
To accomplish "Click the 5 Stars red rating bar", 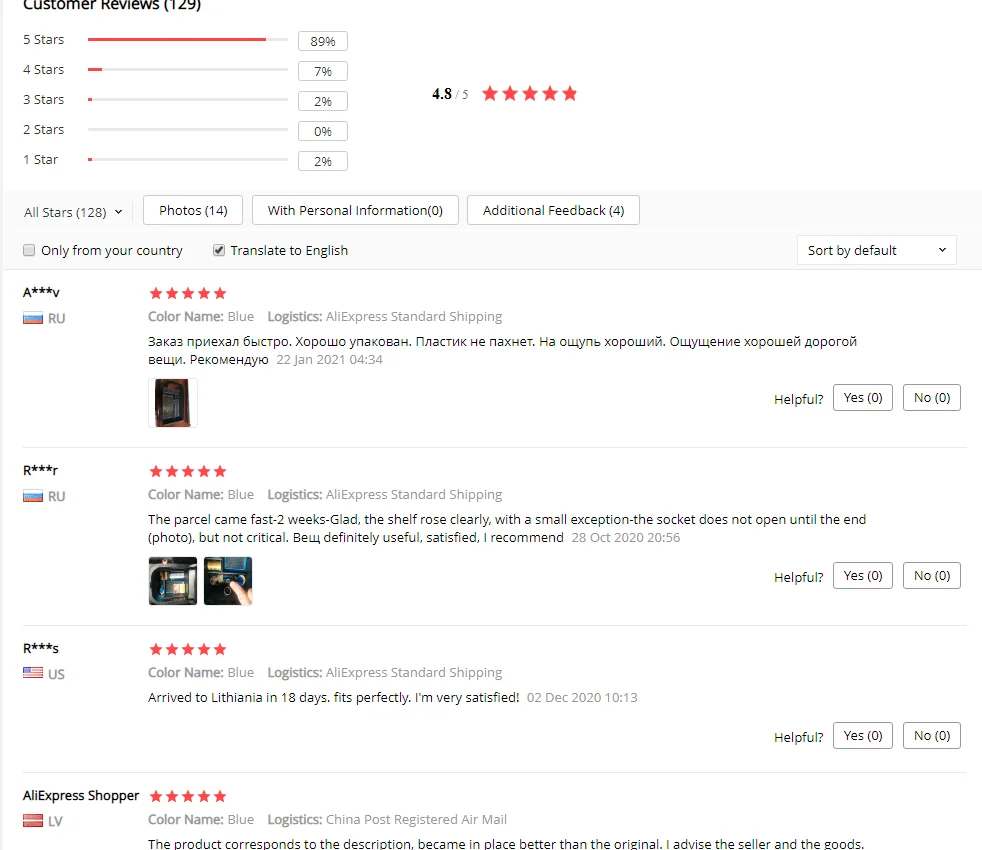I will click(177, 39).
